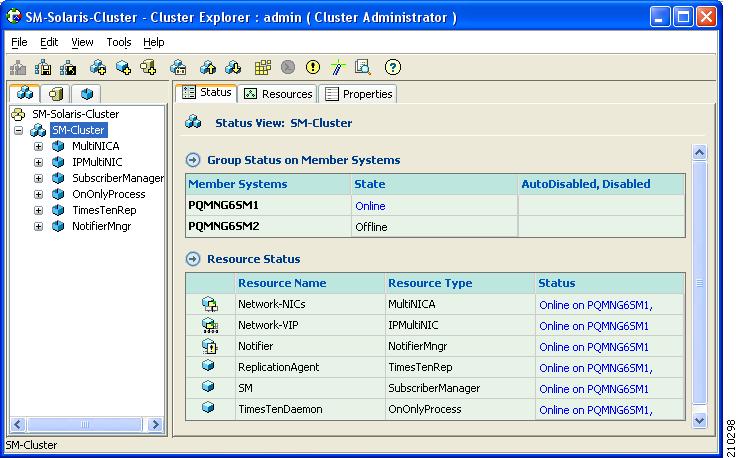Expand the IPMultiNIC tree node
The height and width of the screenshot is (458, 736).
[38, 162]
